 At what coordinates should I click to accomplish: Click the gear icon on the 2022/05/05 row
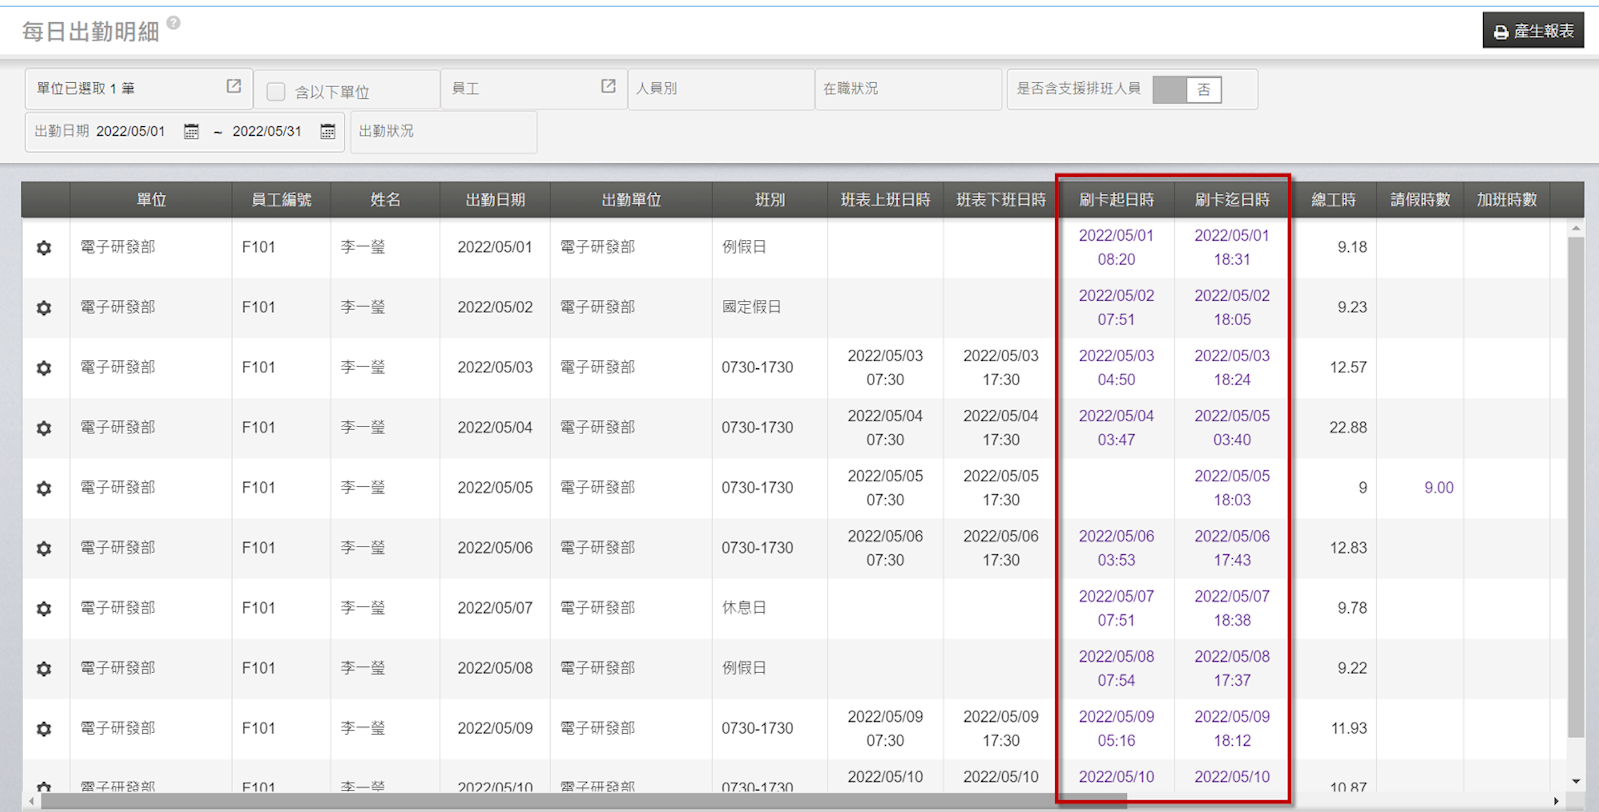pos(44,488)
